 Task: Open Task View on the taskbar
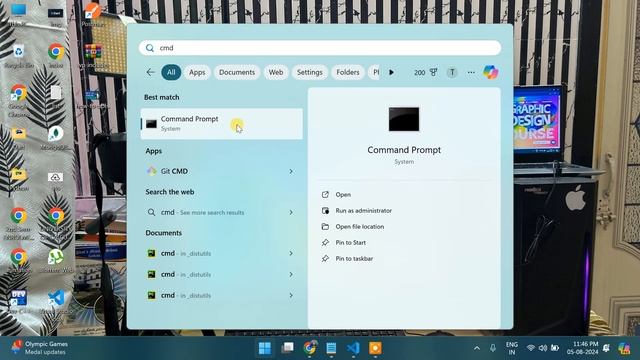click(287, 348)
